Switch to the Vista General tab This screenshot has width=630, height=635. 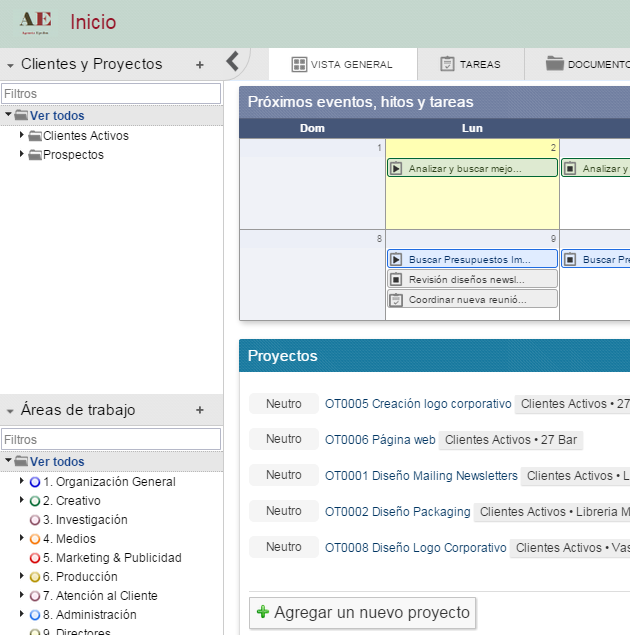pos(341,64)
